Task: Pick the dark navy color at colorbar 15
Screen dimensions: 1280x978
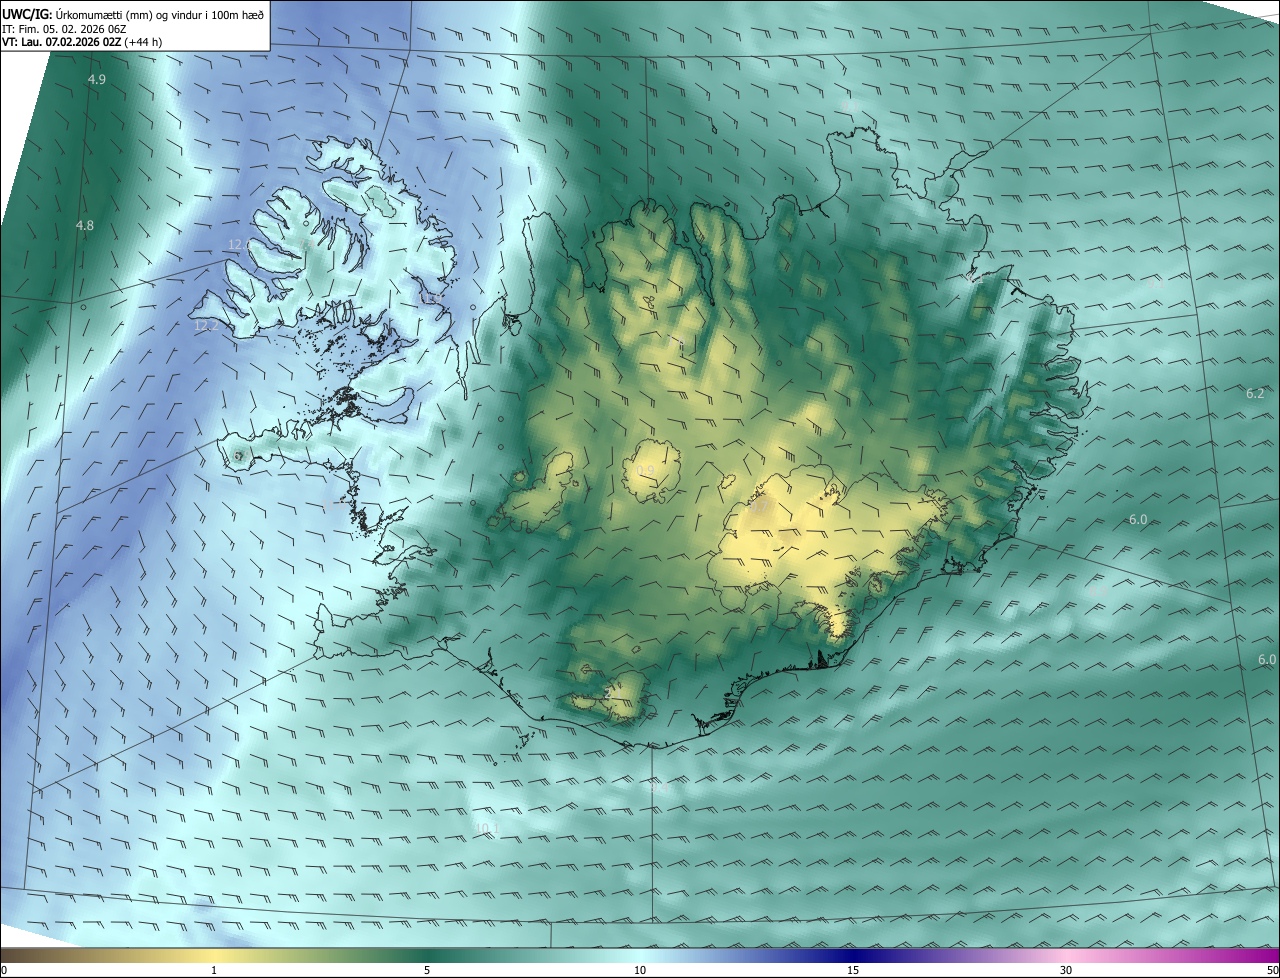Action: (x=853, y=955)
